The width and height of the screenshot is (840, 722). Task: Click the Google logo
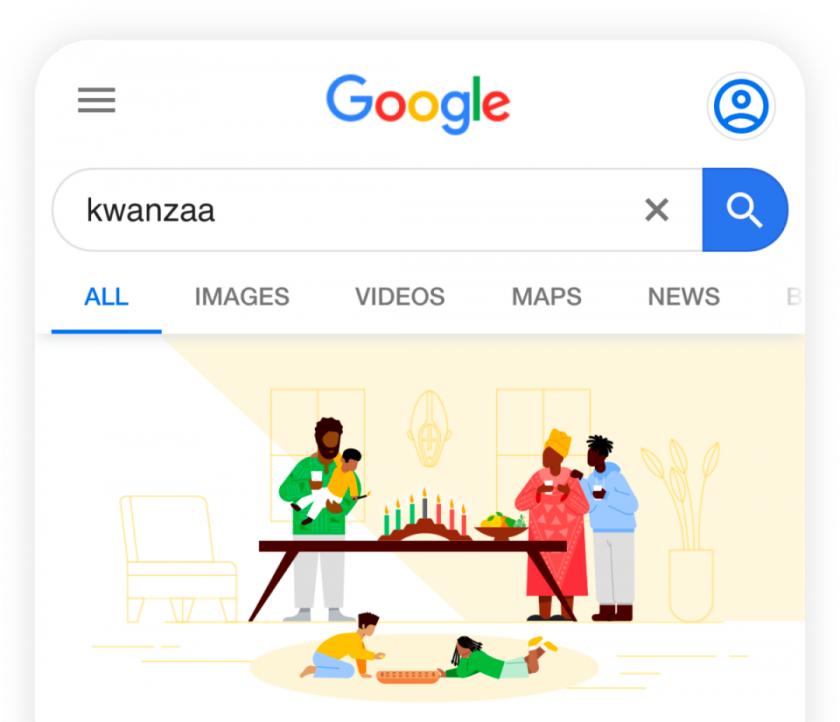click(x=418, y=104)
